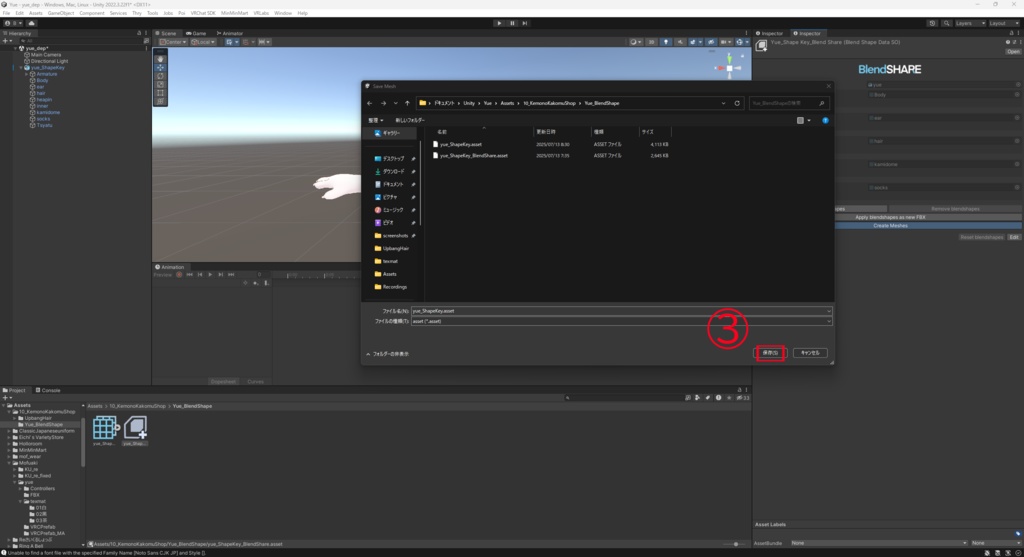Click フォルダーの非表示 hide folders toggle
The height and width of the screenshot is (557, 1024).
pyautogui.click(x=387, y=354)
